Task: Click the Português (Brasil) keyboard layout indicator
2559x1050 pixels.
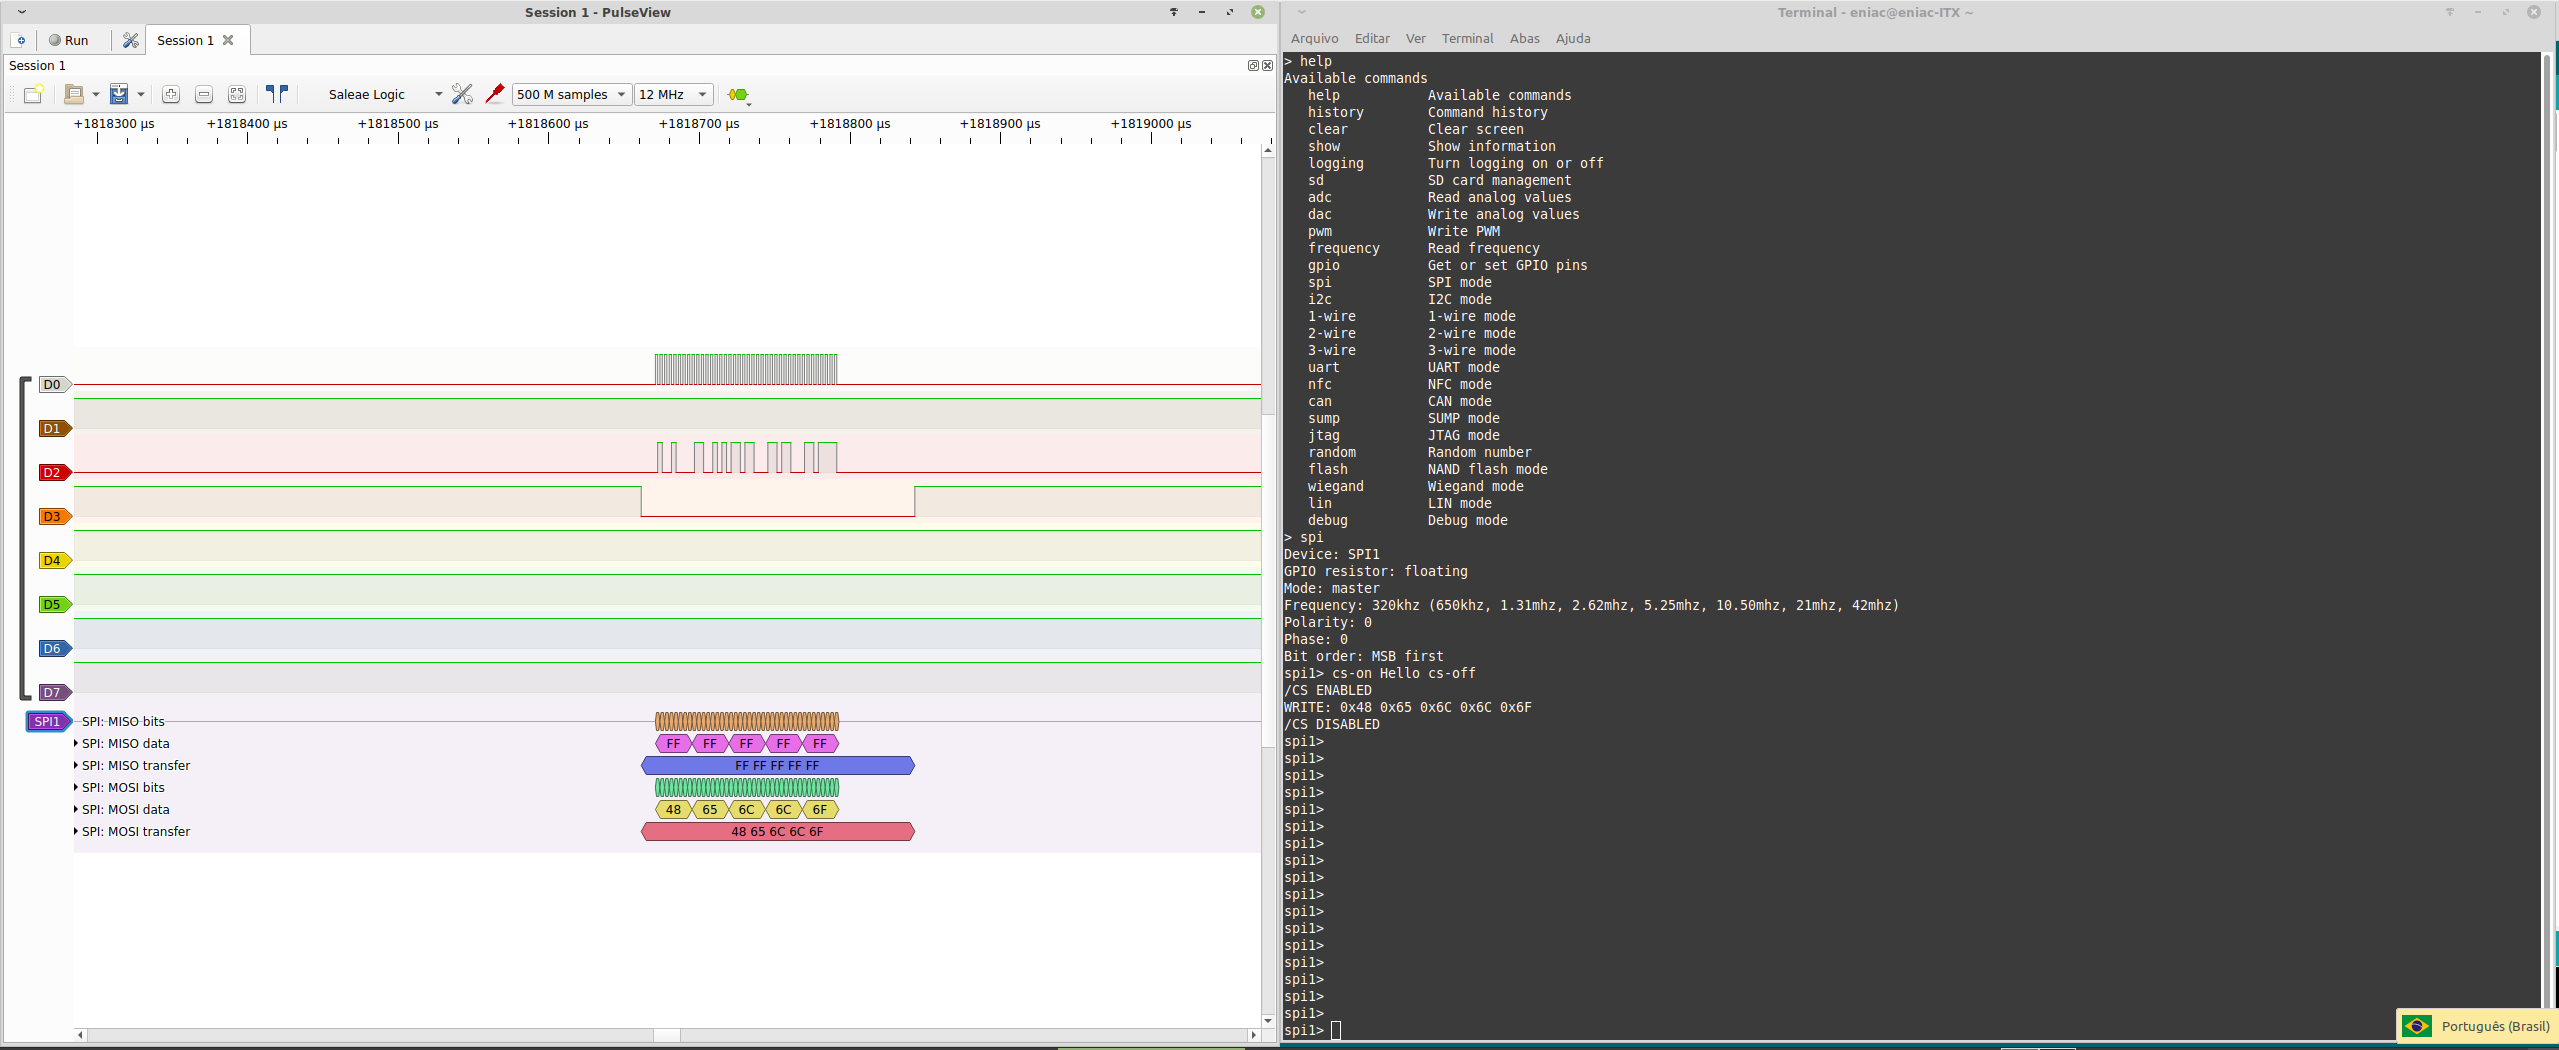Action: [x=2476, y=1026]
